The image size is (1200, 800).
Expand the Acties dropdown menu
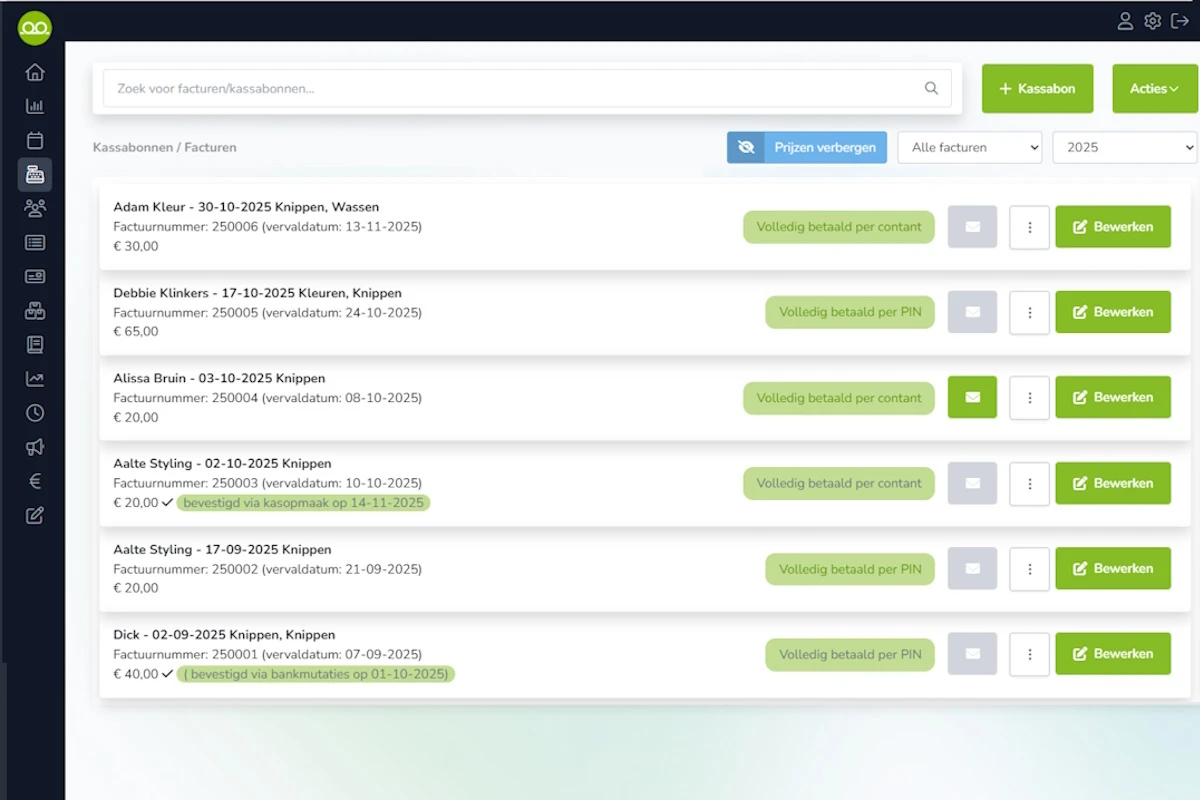pyautogui.click(x=1153, y=89)
